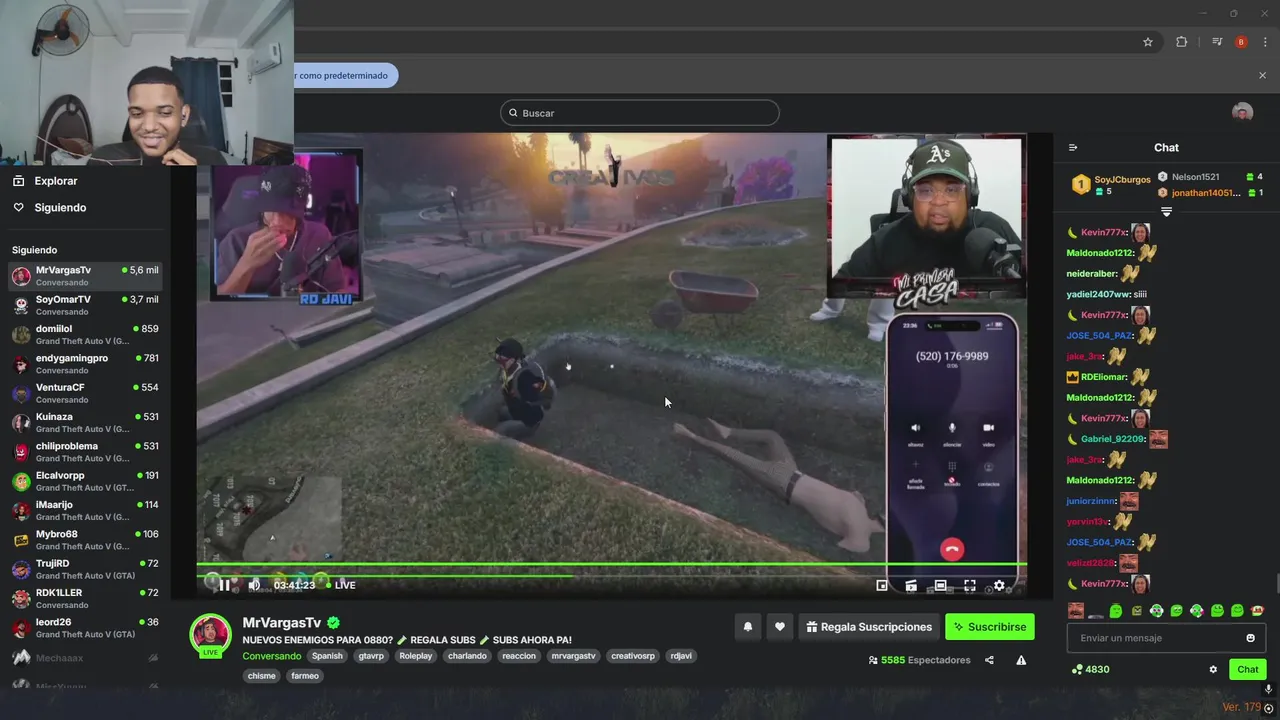
Task: Open Elcalvorpp channel in sidebar
Action: pyautogui.click(x=85, y=481)
